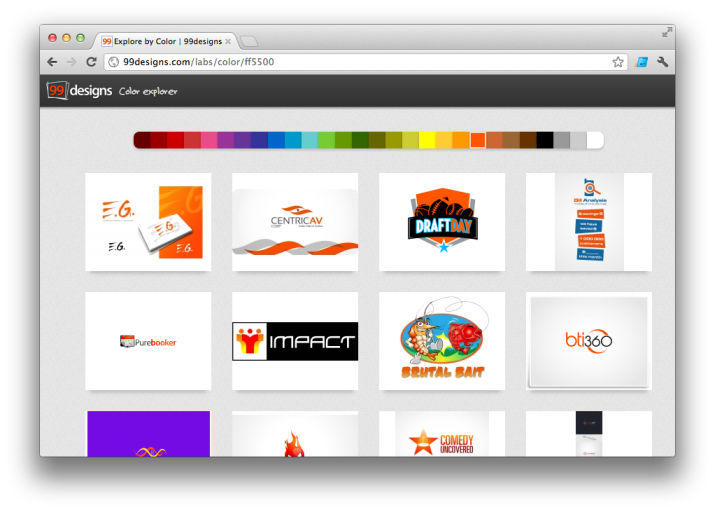Pick the dark brown color swatch
This screenshot has height=512, width=715.
tap(528, 140)
